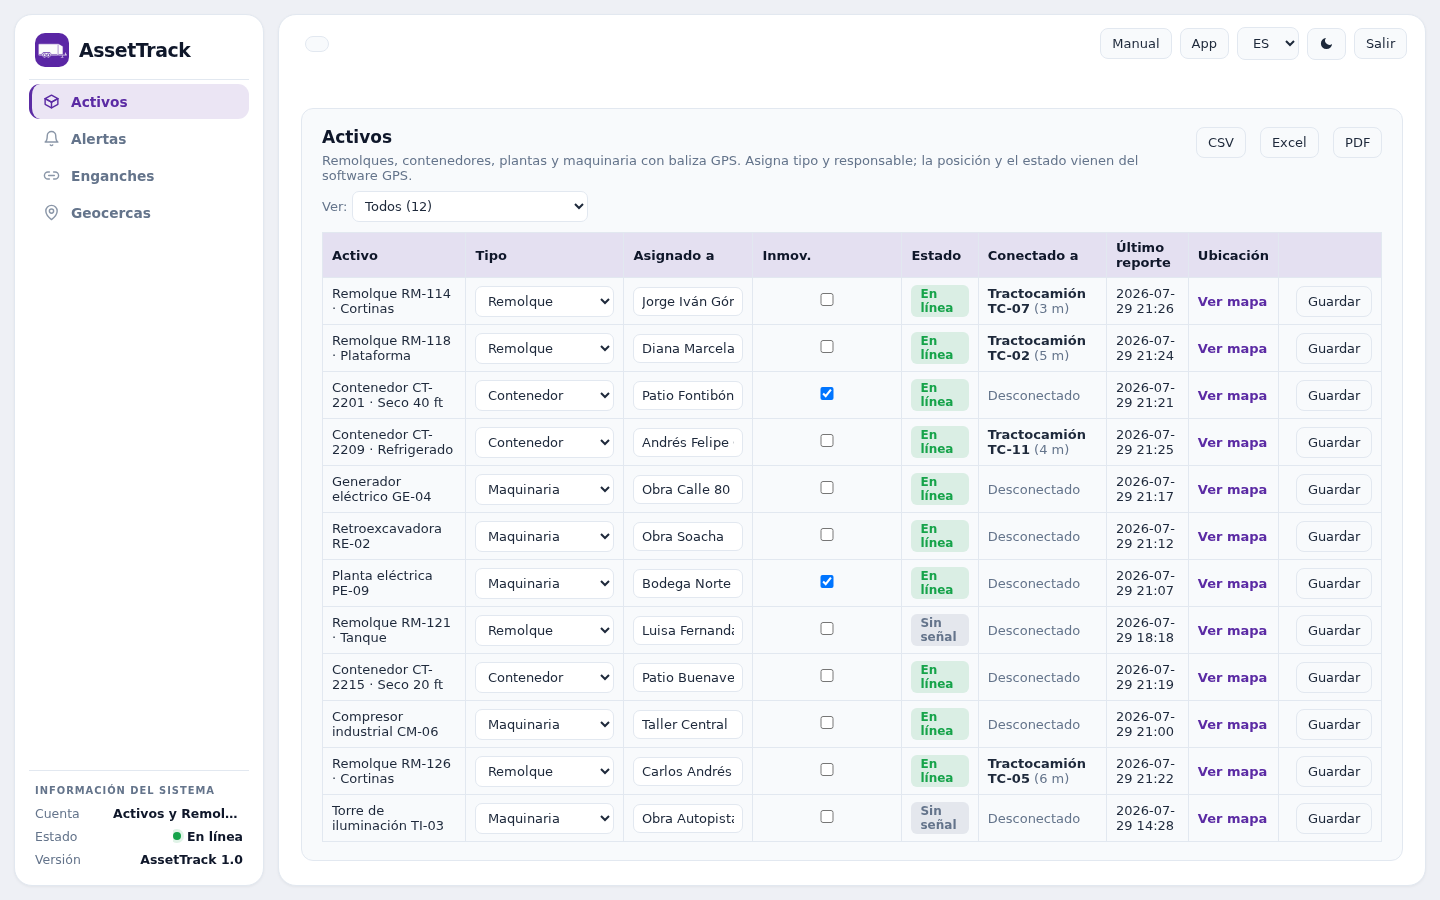Open Tipo dropdown for Contenedor CT-2215
Viewport: 1440px width, 900px height.
click(x=544, y=678)
